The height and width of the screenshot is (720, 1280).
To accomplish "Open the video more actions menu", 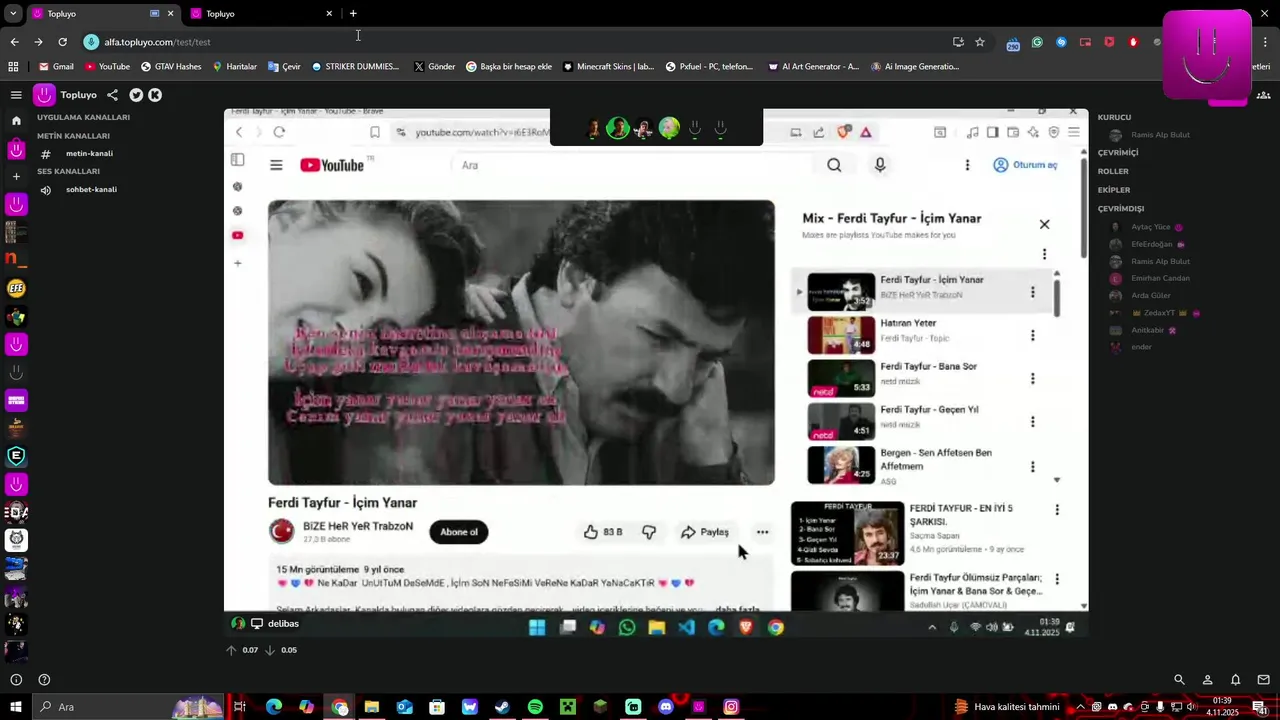I will [x=762, y=532].
